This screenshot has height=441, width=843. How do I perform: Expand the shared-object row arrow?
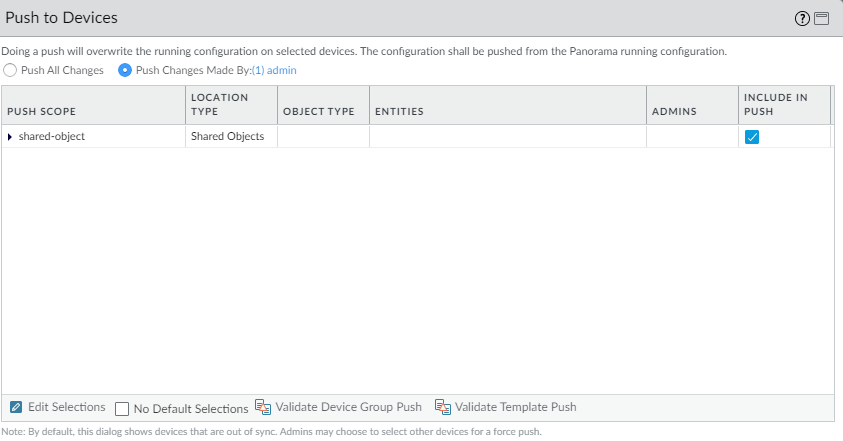click(x=10, y=136)
